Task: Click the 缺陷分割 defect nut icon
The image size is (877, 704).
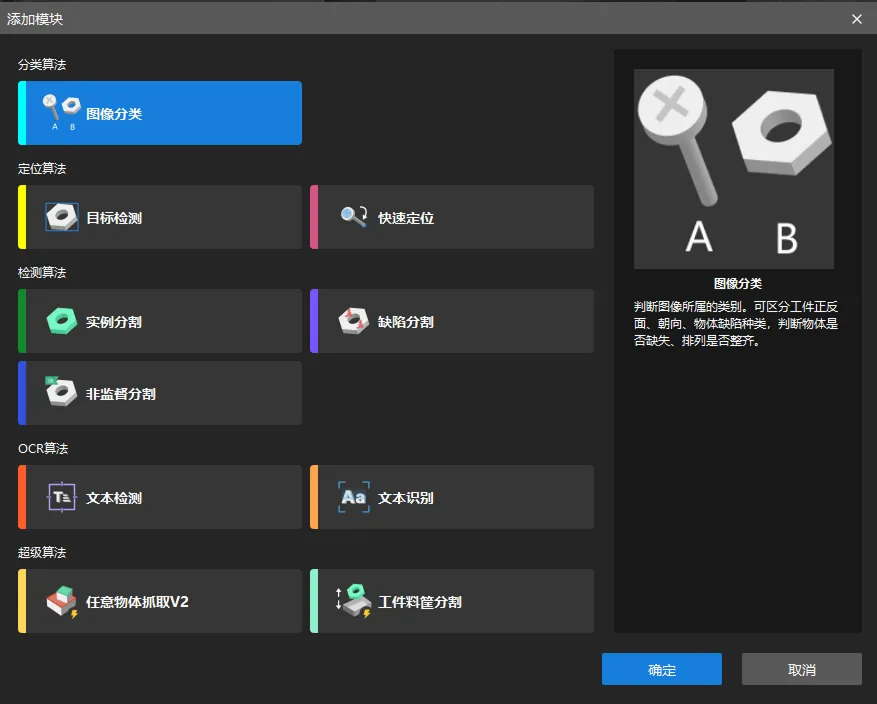Action: pos(353,322)
